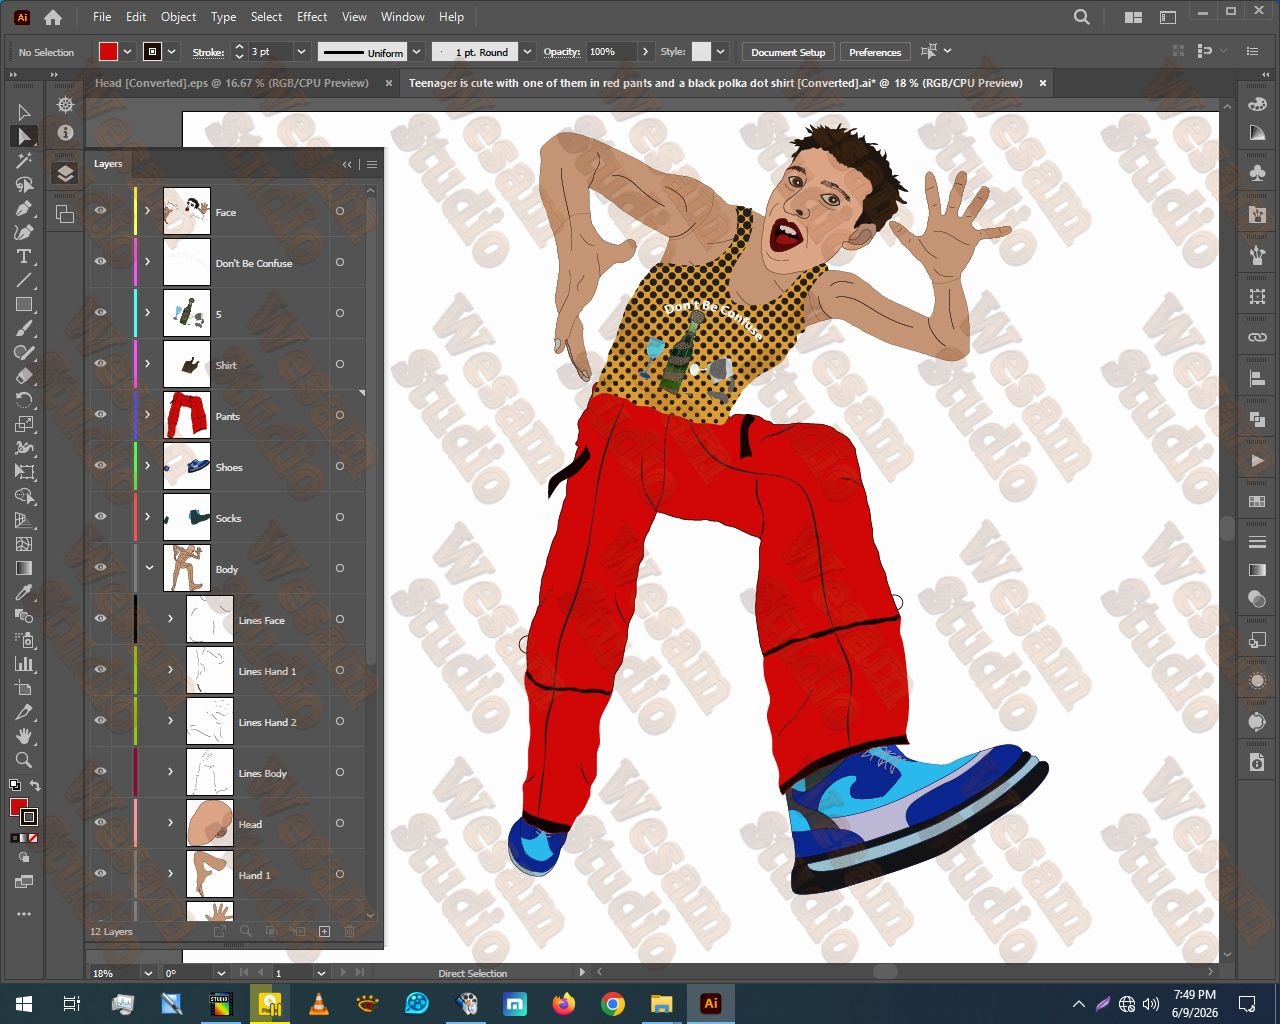This screenshot has height=1024, width=1280.
Task: Open the Object menu
Action: (x=179, y=17)
